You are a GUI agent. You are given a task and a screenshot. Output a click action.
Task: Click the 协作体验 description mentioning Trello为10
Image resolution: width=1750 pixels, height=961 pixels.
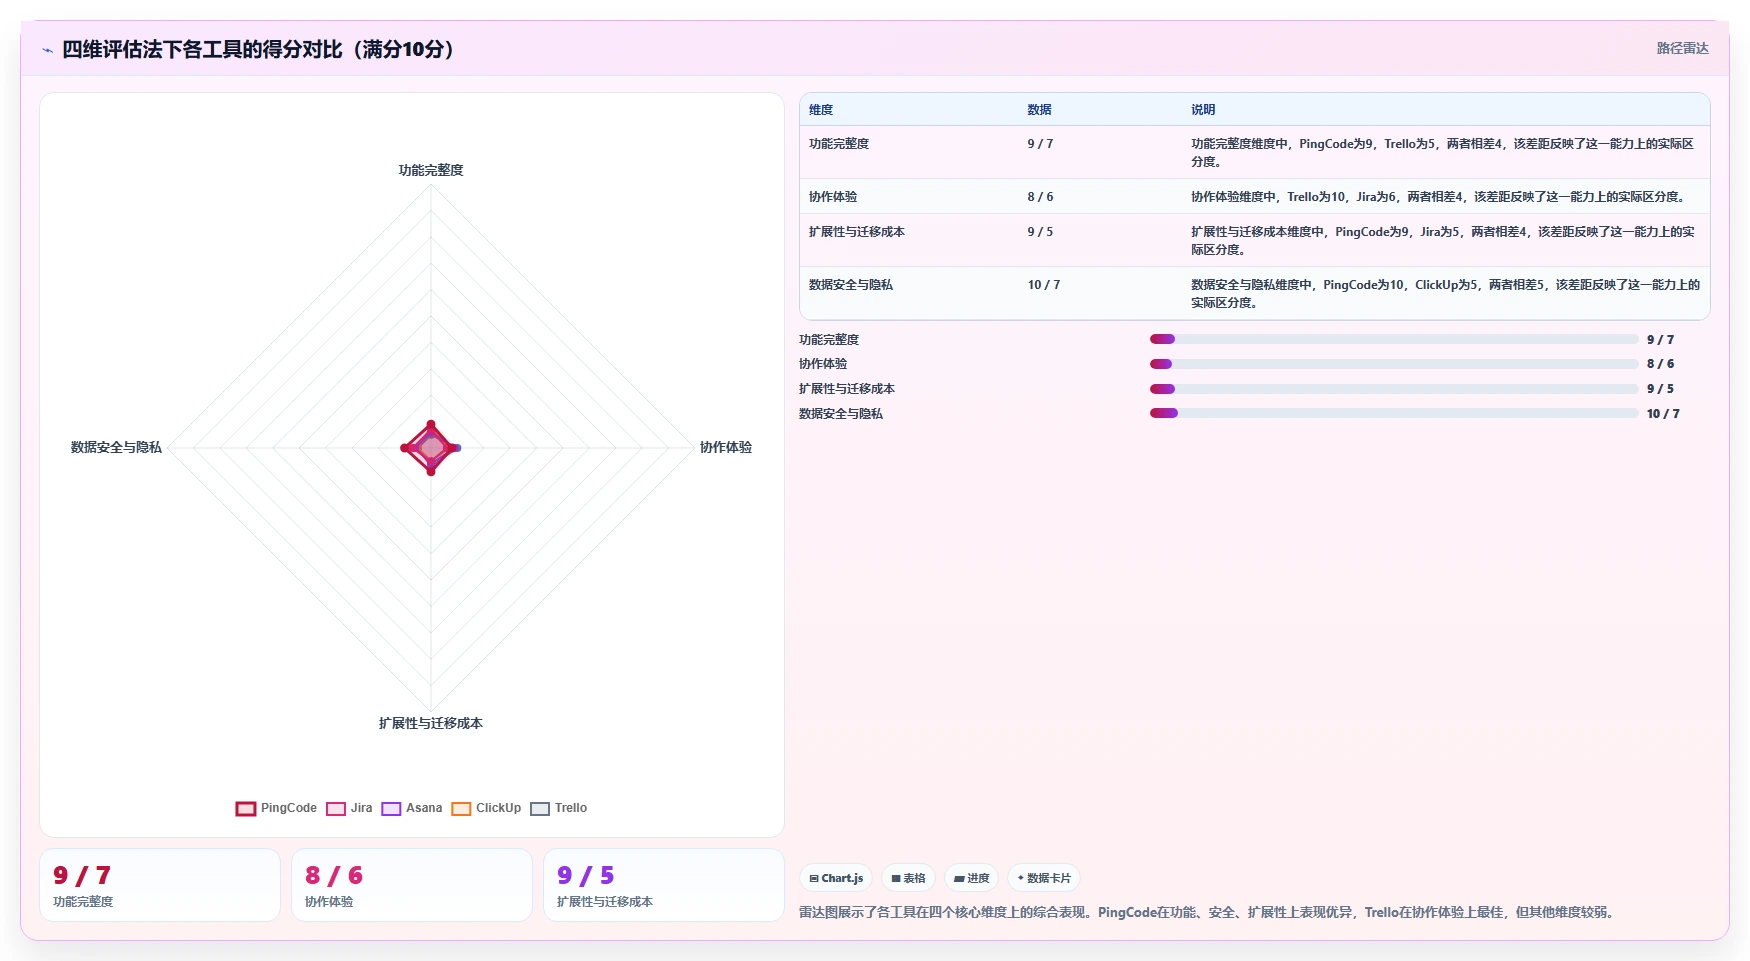click(1440, 197)
